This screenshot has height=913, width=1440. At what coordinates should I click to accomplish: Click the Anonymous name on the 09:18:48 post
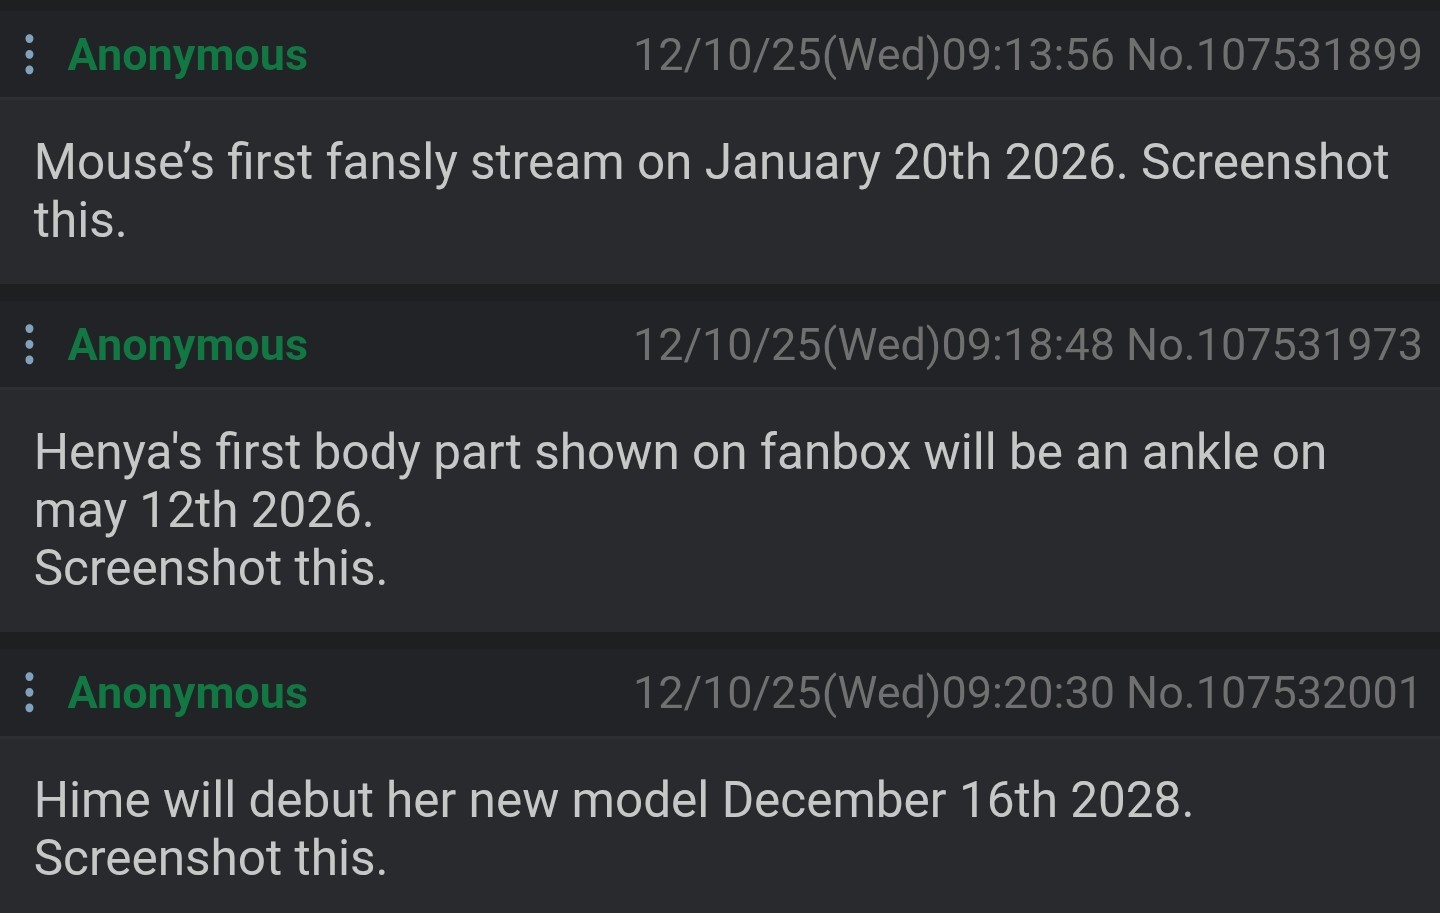187,345
